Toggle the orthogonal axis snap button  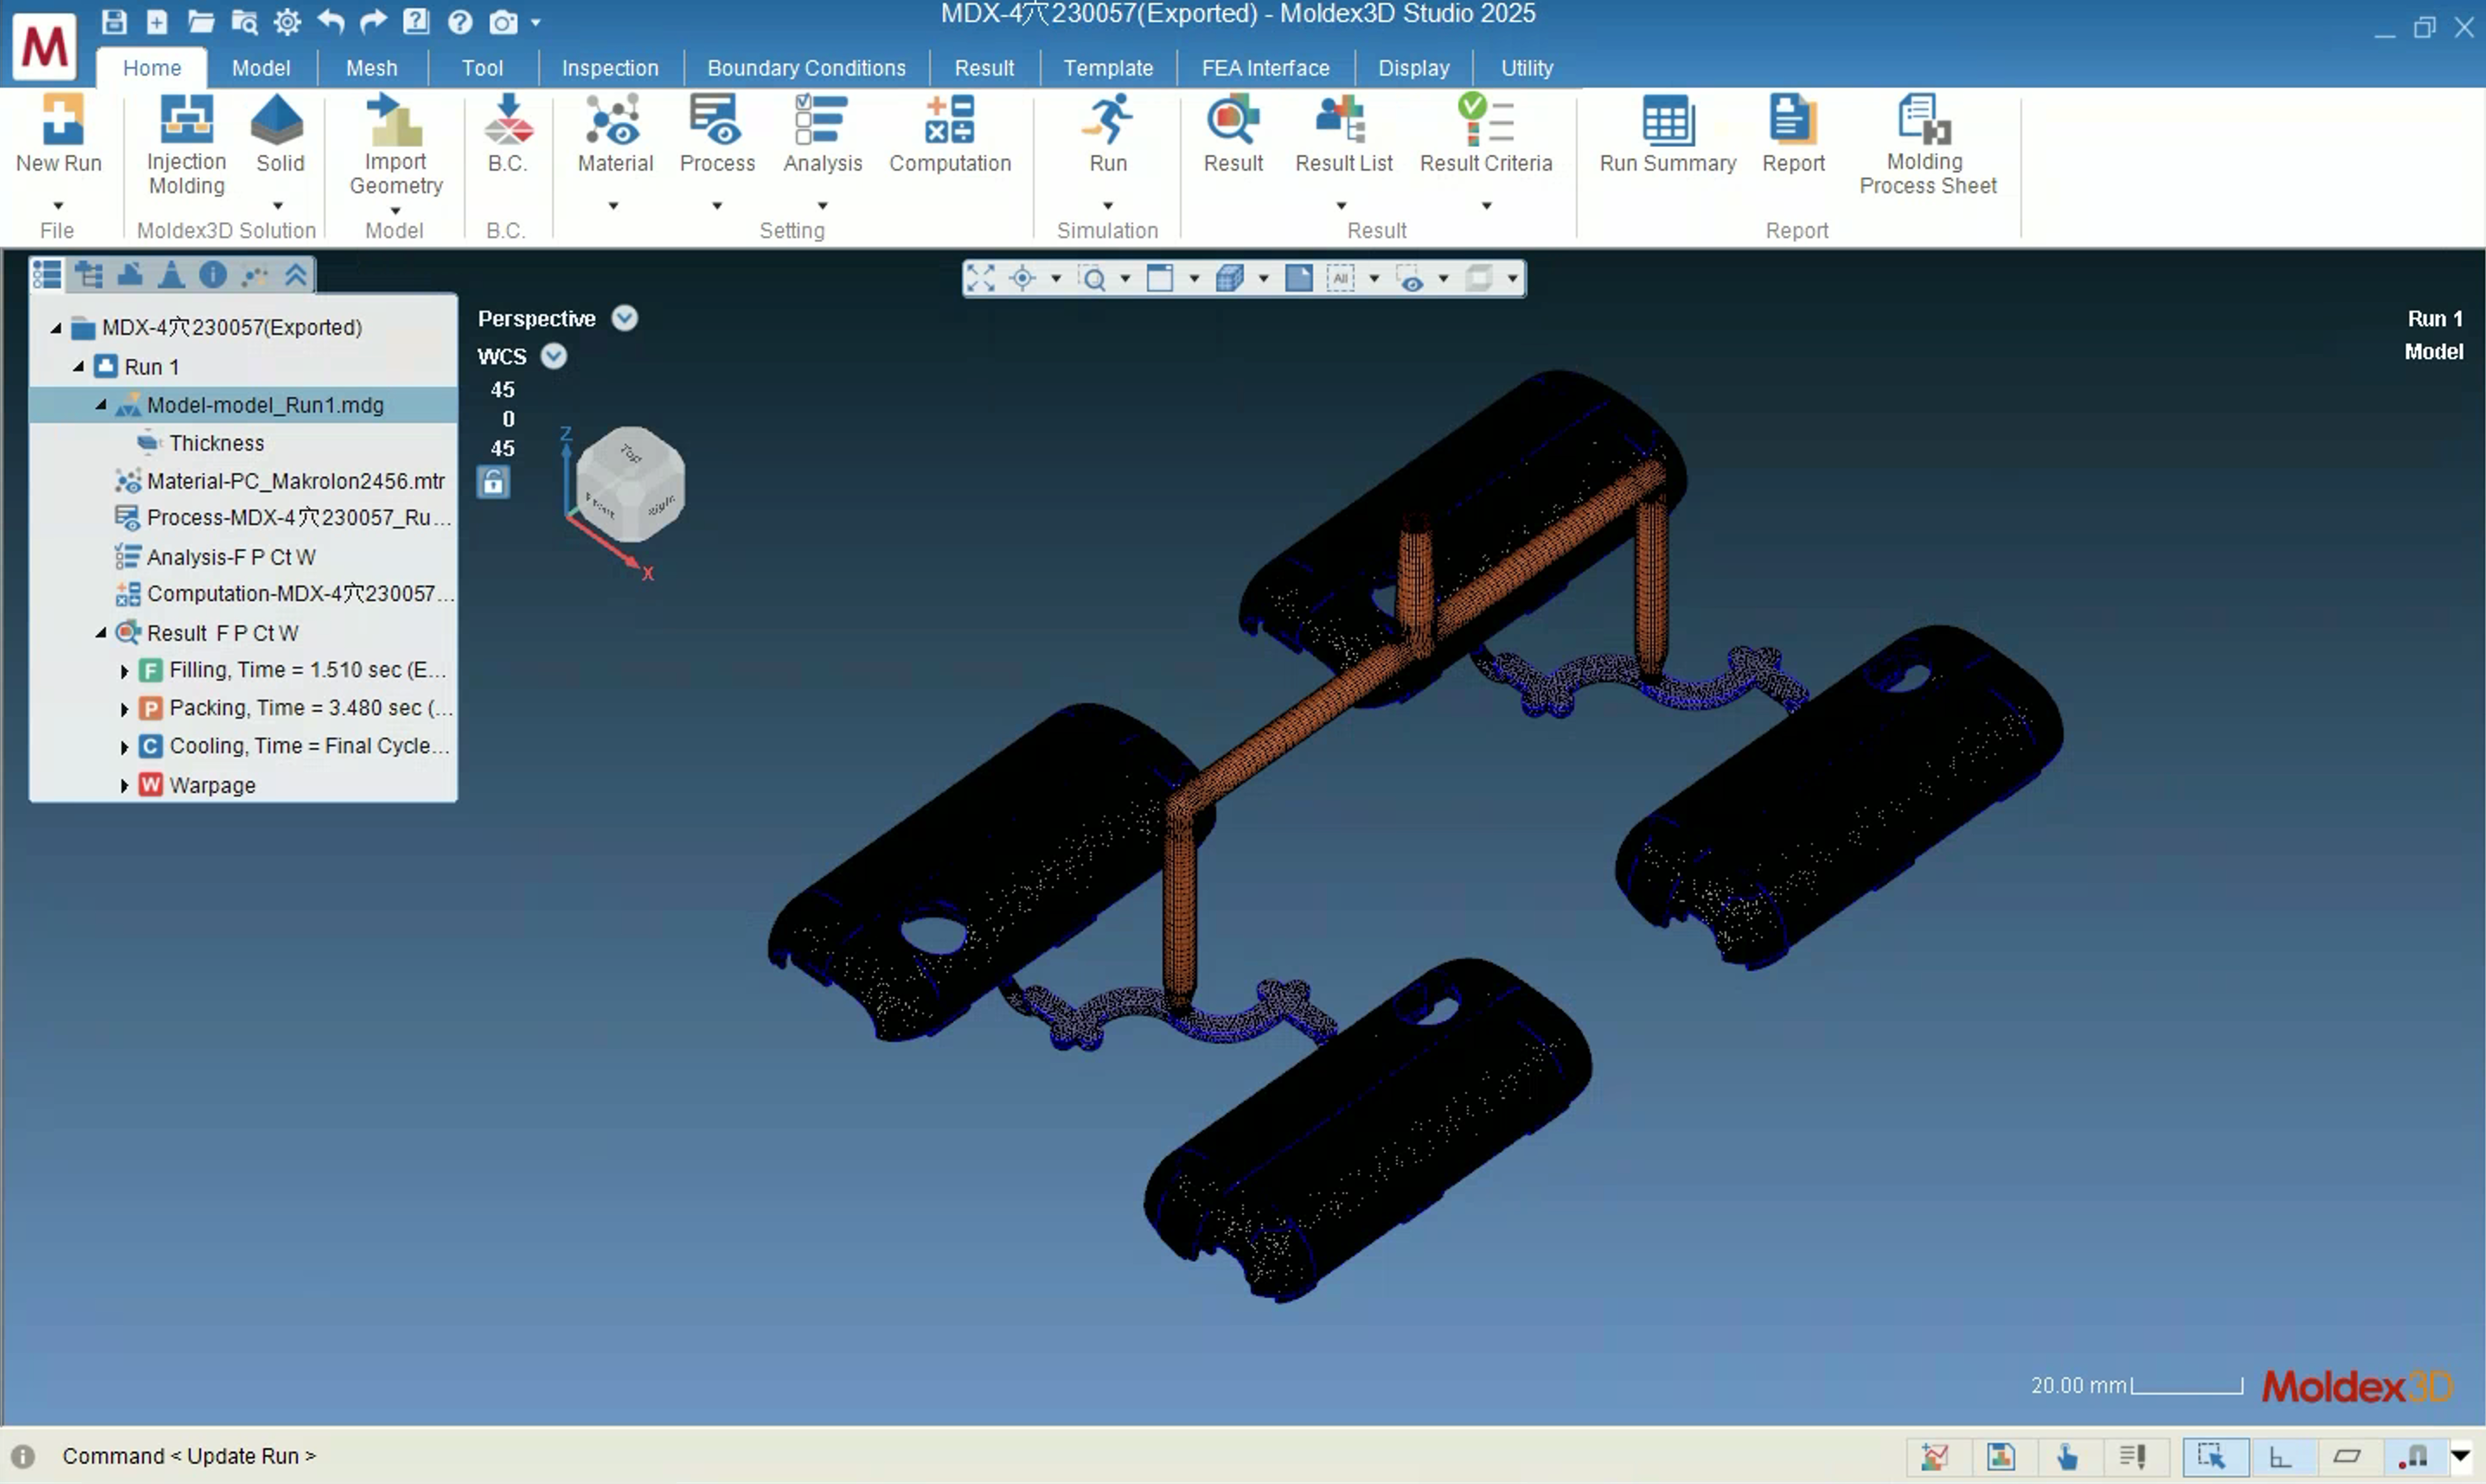click(x=2281, y=1457)
